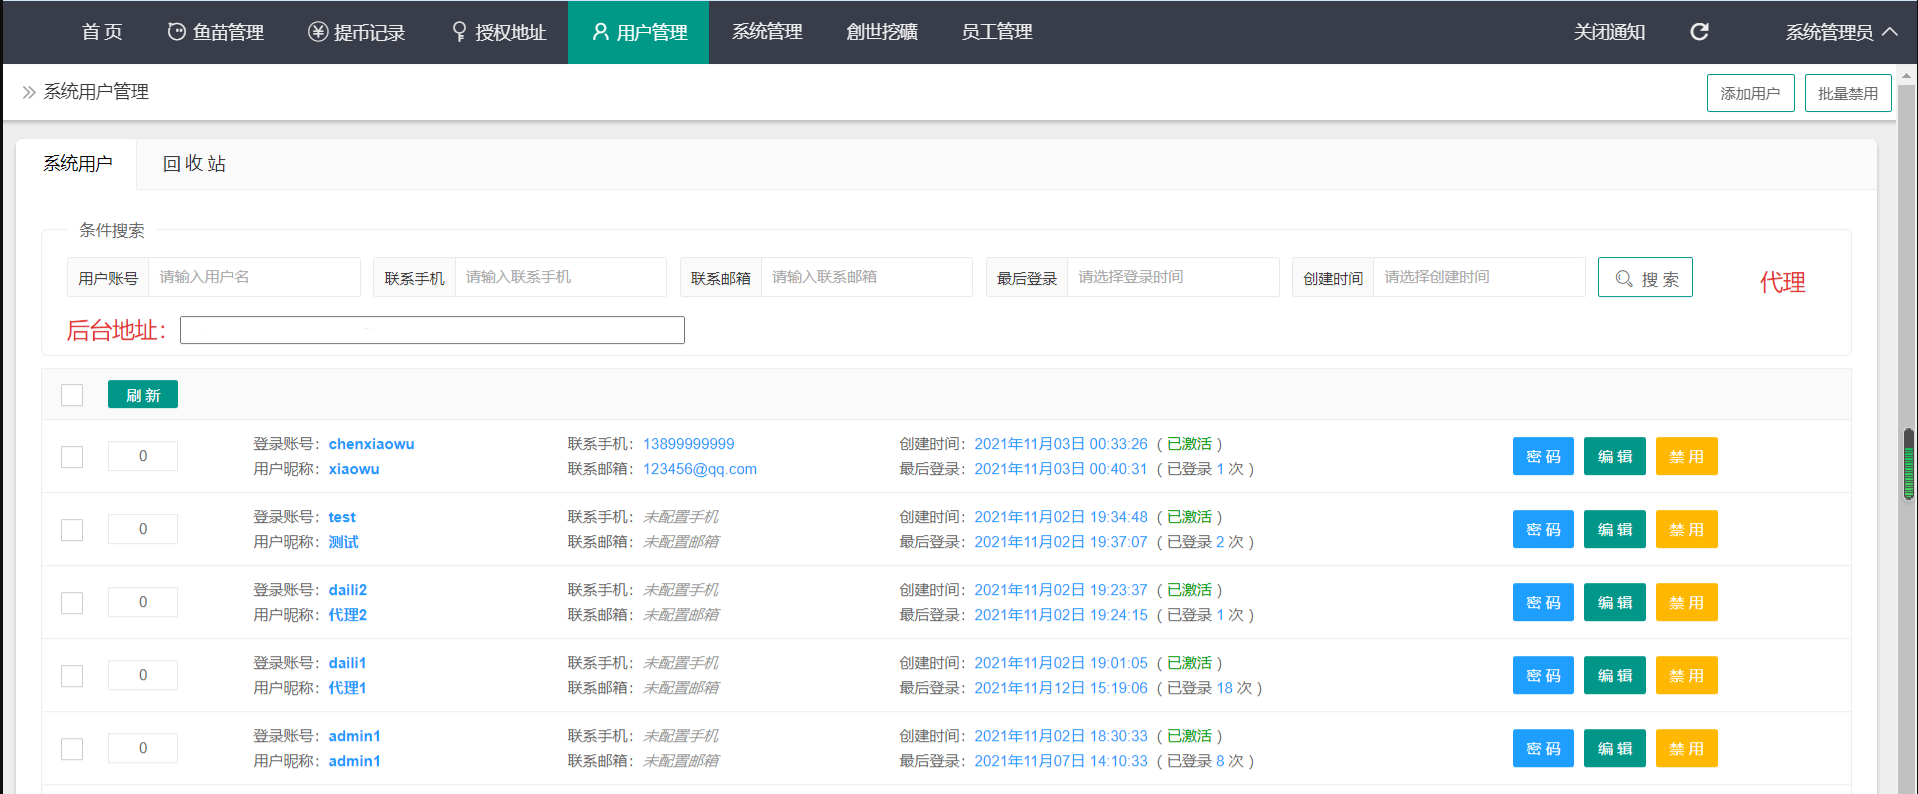Click the magnifier search button
This screenshot has width=1918, height=794.
click(x=1644, y=278)
